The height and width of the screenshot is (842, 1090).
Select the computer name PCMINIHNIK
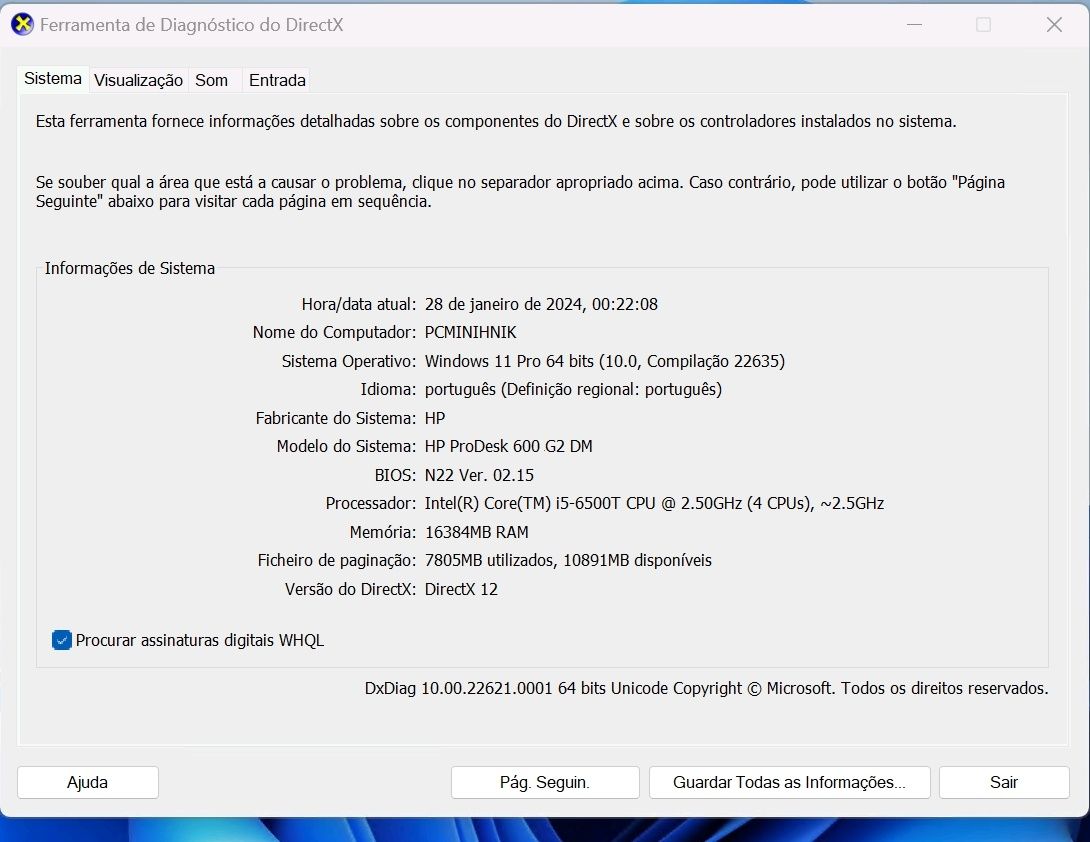[x=471, y=332]
